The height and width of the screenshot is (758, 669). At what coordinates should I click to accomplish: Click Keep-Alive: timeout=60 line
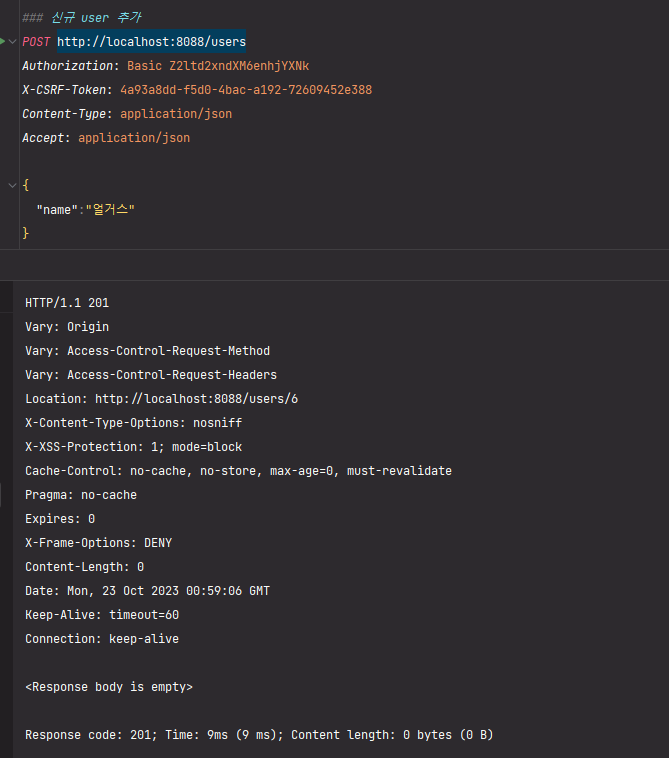pos(102,615)
